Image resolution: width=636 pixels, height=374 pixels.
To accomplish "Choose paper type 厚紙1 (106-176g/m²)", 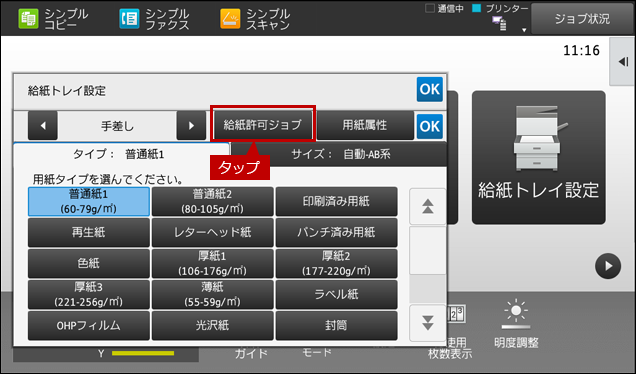I will coord(213,263).
